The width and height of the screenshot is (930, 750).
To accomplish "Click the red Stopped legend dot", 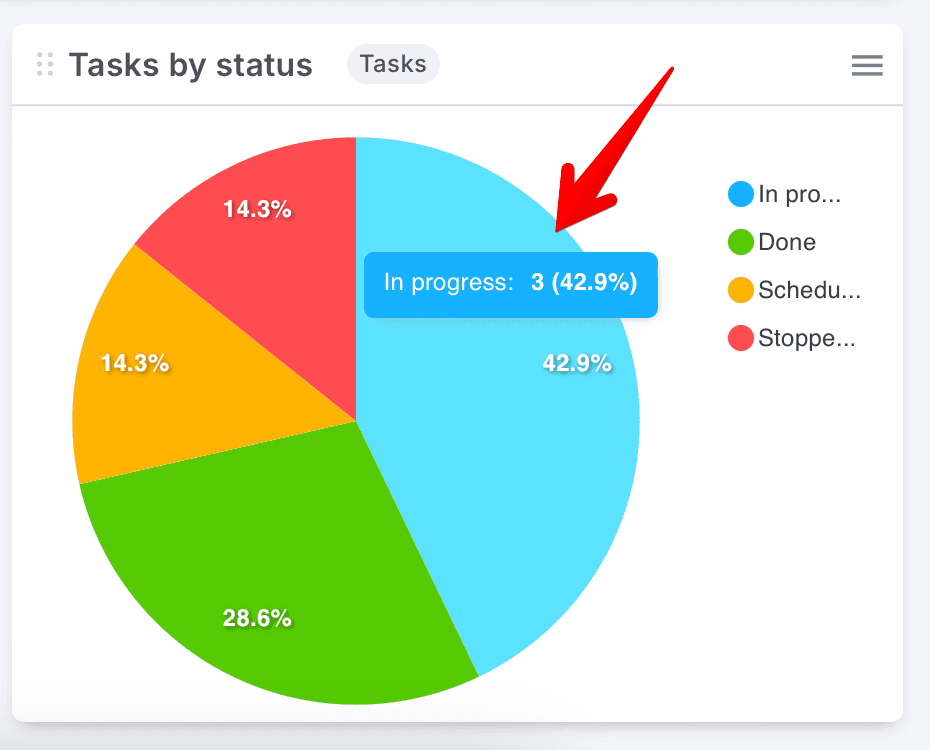I will point(740,339).
